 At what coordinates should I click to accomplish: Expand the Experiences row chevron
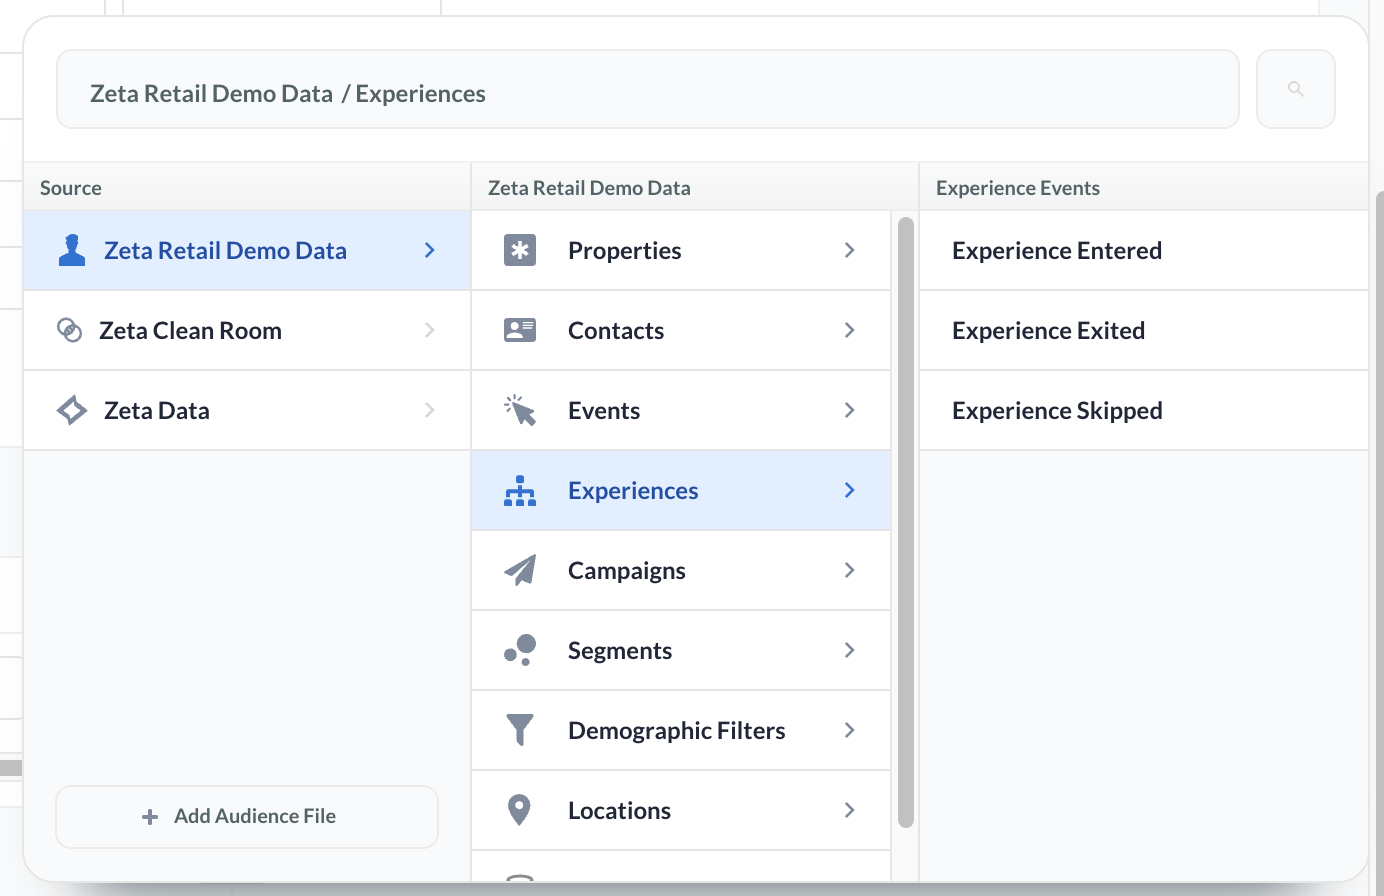[850, 490]
